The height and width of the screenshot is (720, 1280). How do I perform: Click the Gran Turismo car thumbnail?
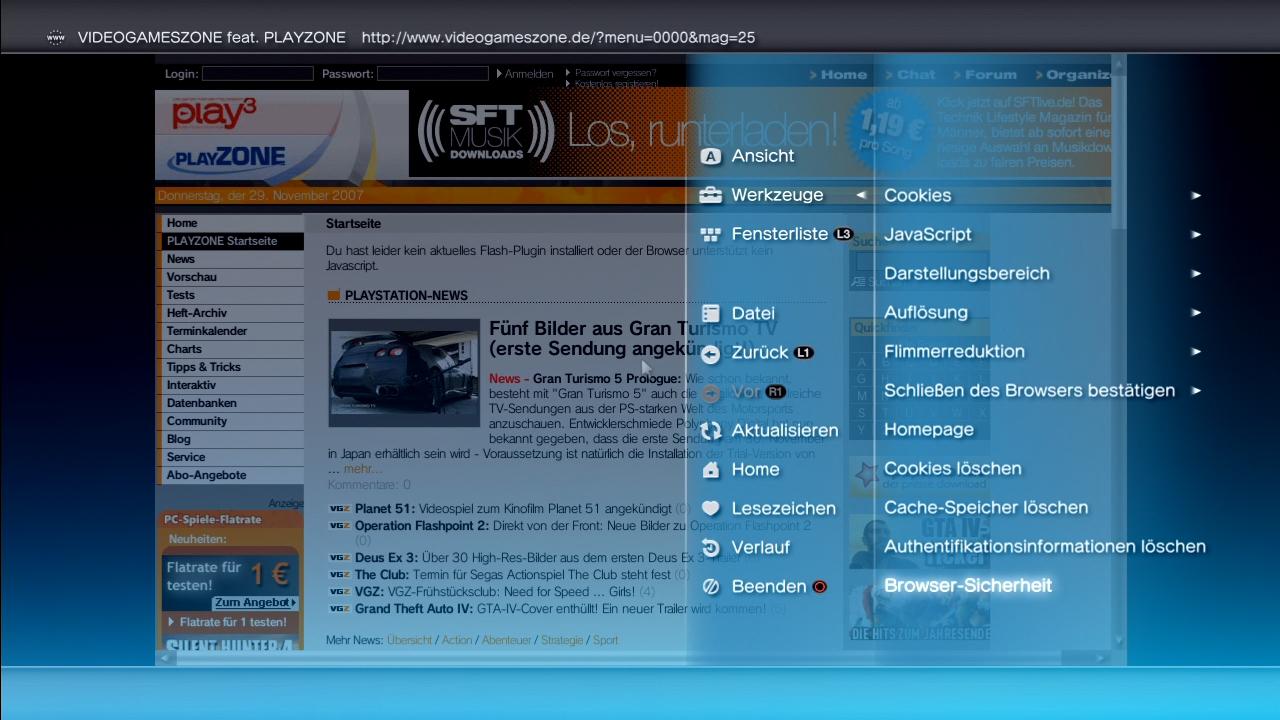404,373
